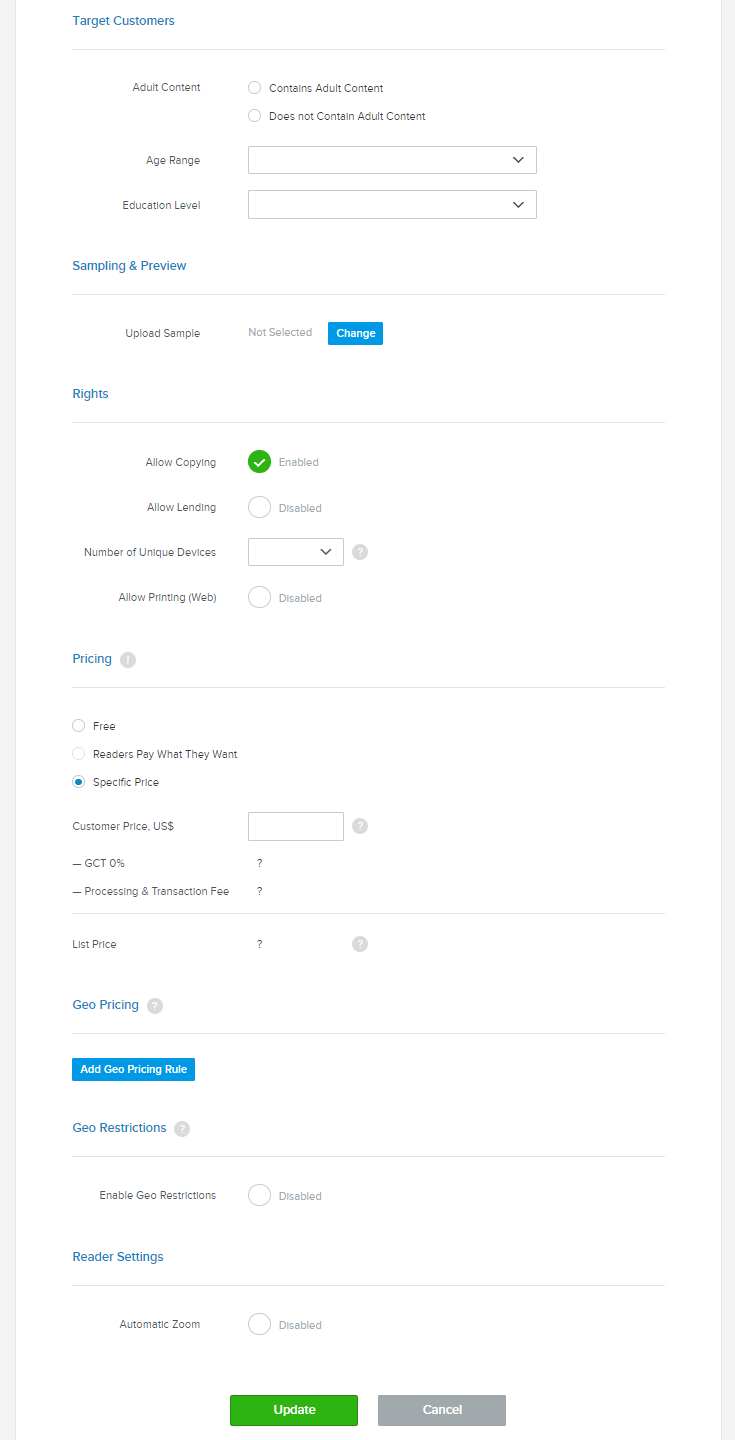
Task: Open help icon next to Customer Price field
Action: [360, 826]
